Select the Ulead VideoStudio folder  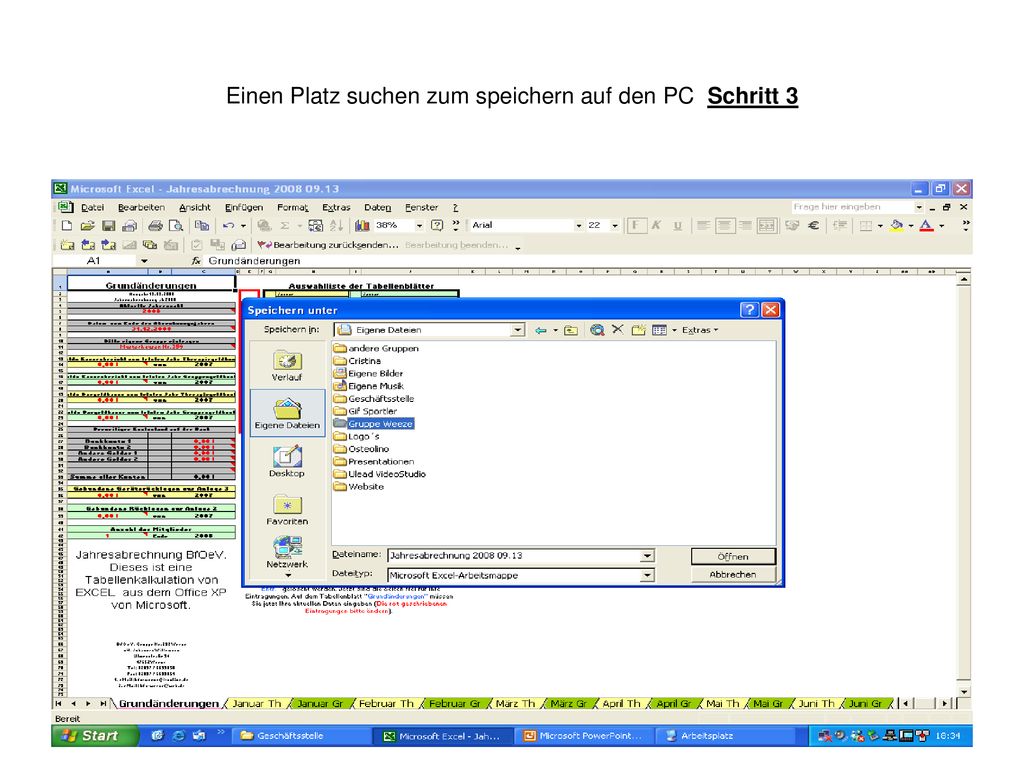[x=379, y=474]
